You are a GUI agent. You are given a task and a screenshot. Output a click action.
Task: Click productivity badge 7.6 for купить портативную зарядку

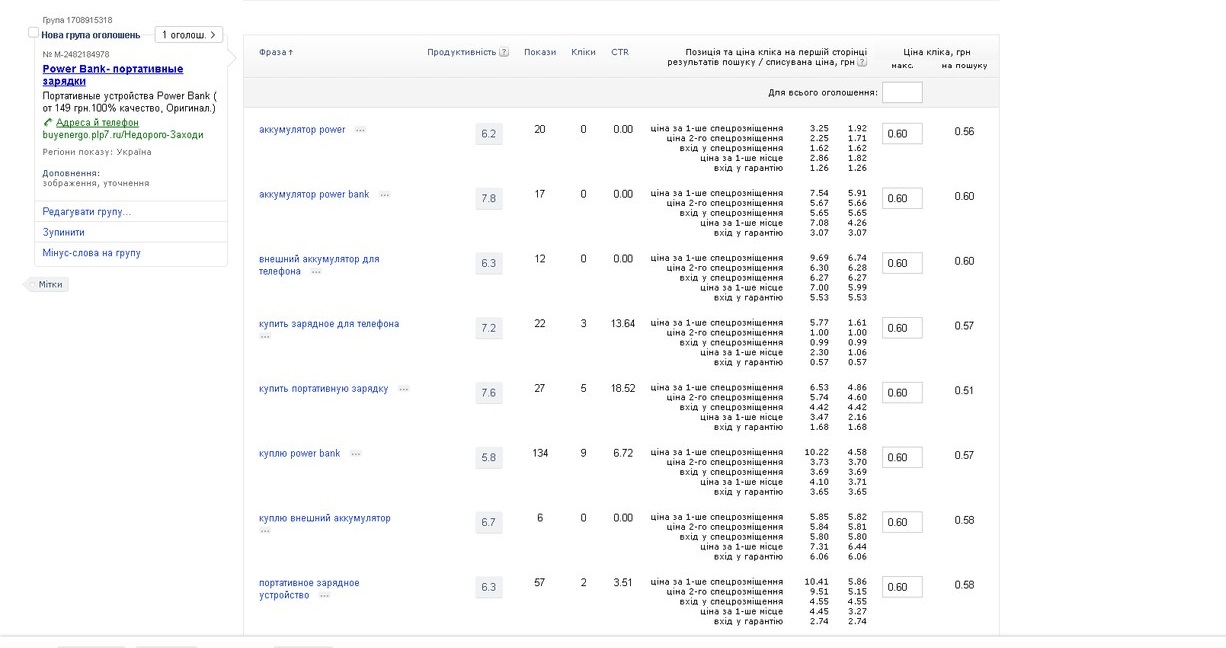[x=488, y=393]
